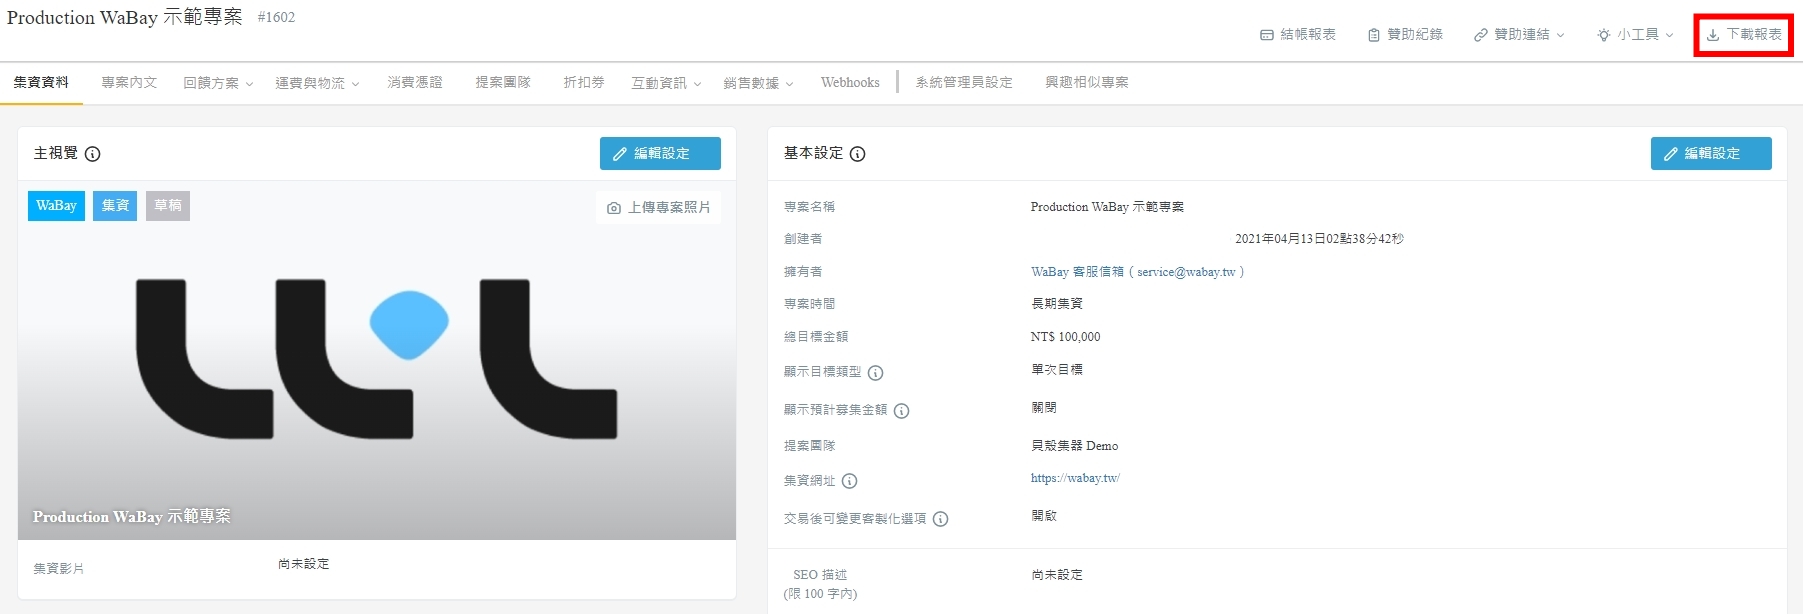The height and width of the screenshot is (614, 1803).
Task: Click the NT$ 100,000 target amount
Action: [x=1066, y=337]
